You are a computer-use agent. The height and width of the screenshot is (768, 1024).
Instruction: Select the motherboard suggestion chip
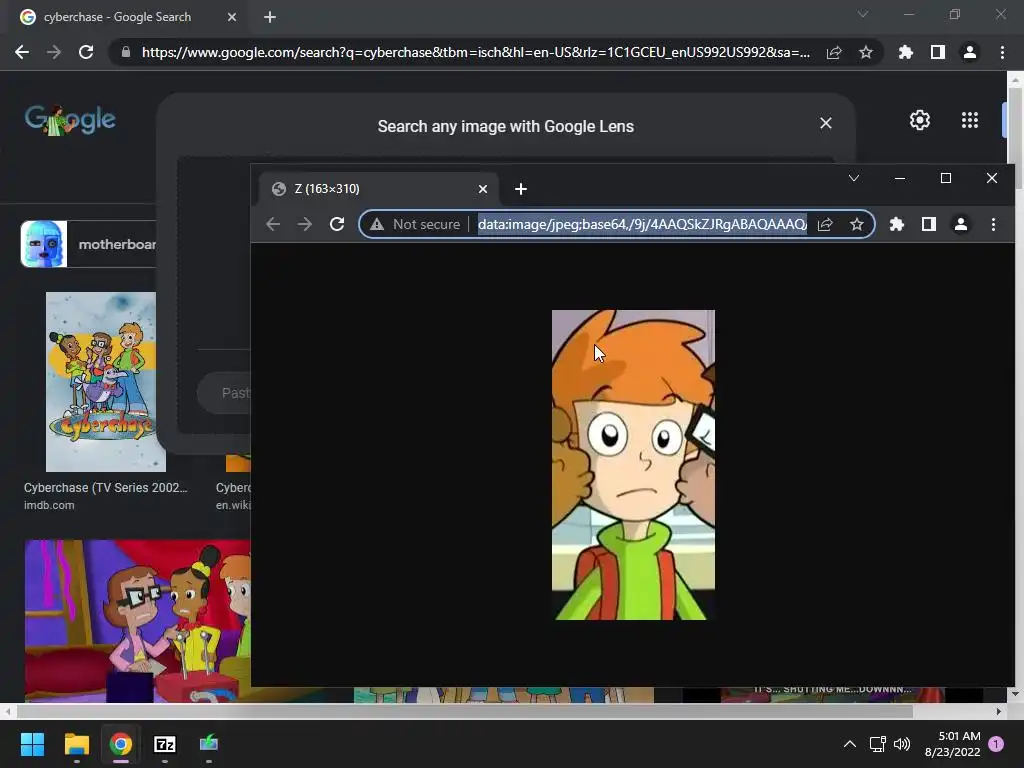click(89, 244)
